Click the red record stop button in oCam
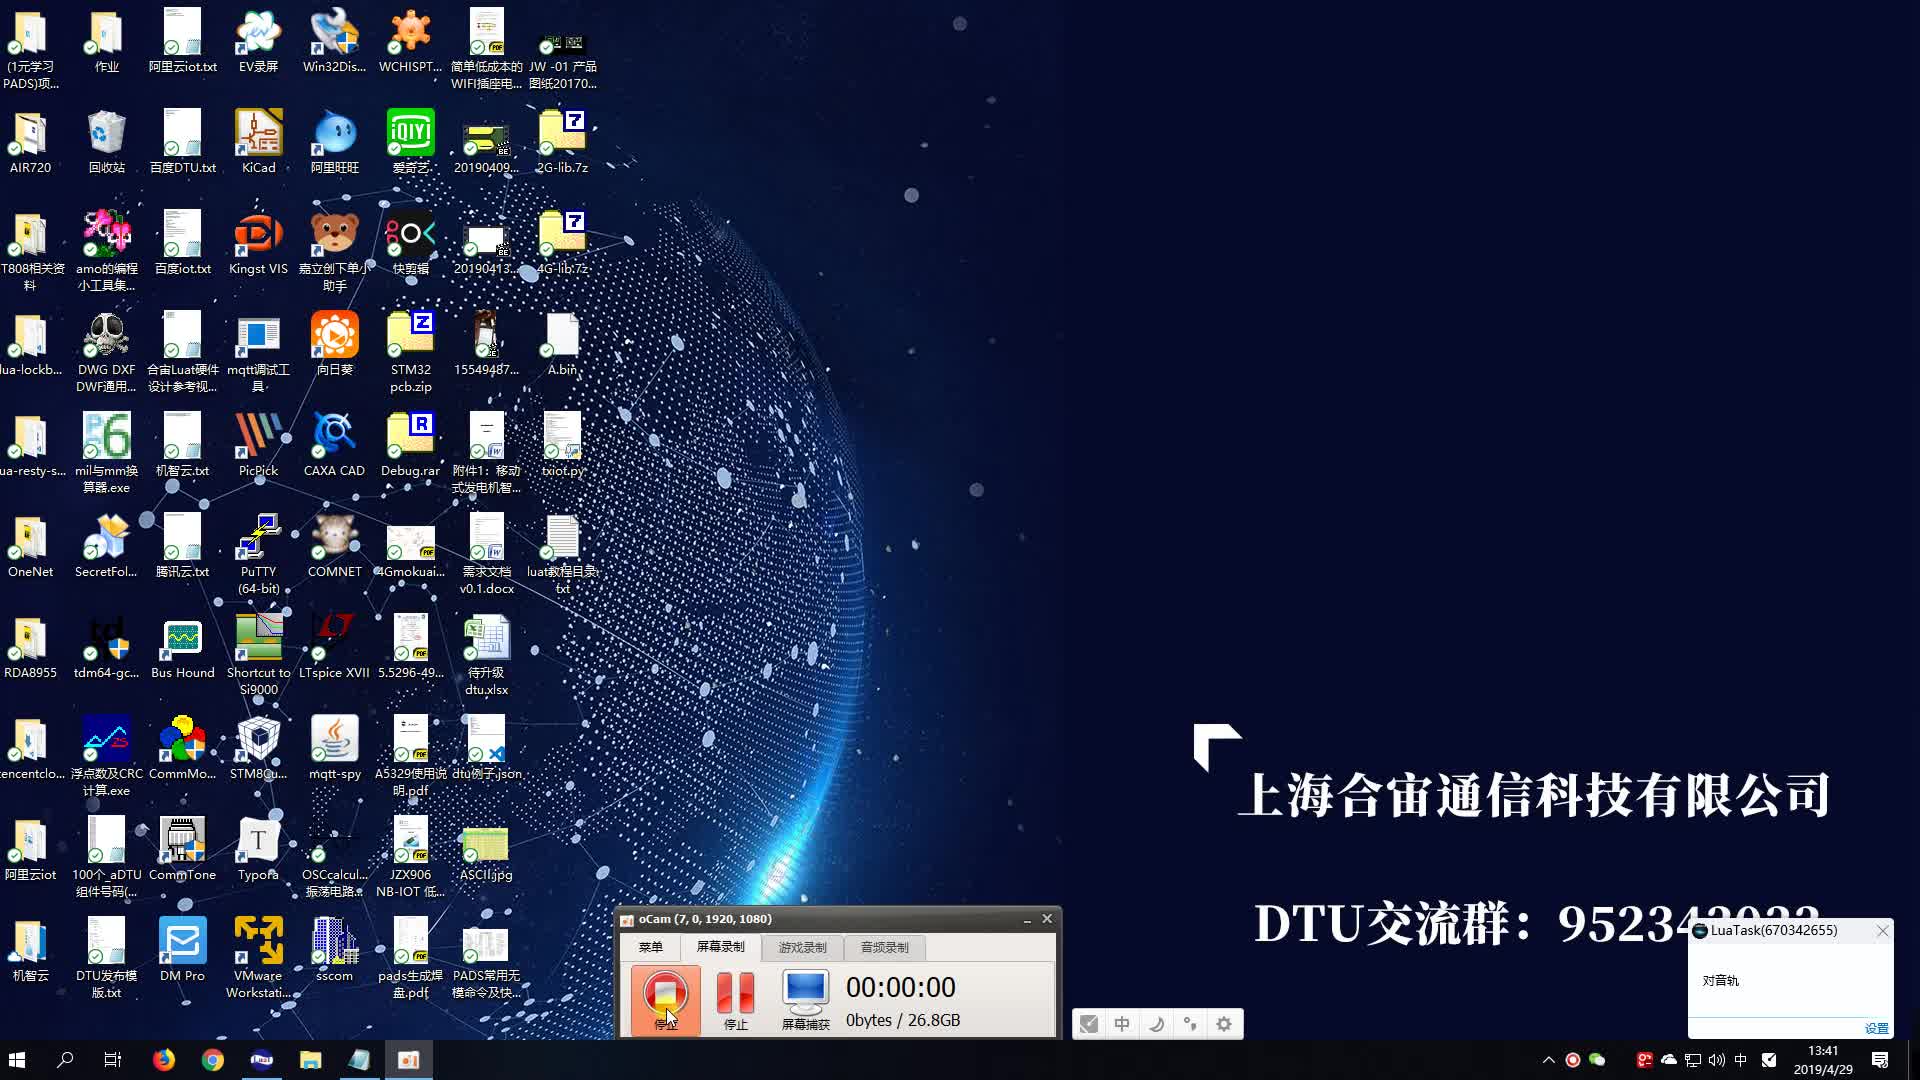The image size is (1920, 1080). click(x=665, y=999)
